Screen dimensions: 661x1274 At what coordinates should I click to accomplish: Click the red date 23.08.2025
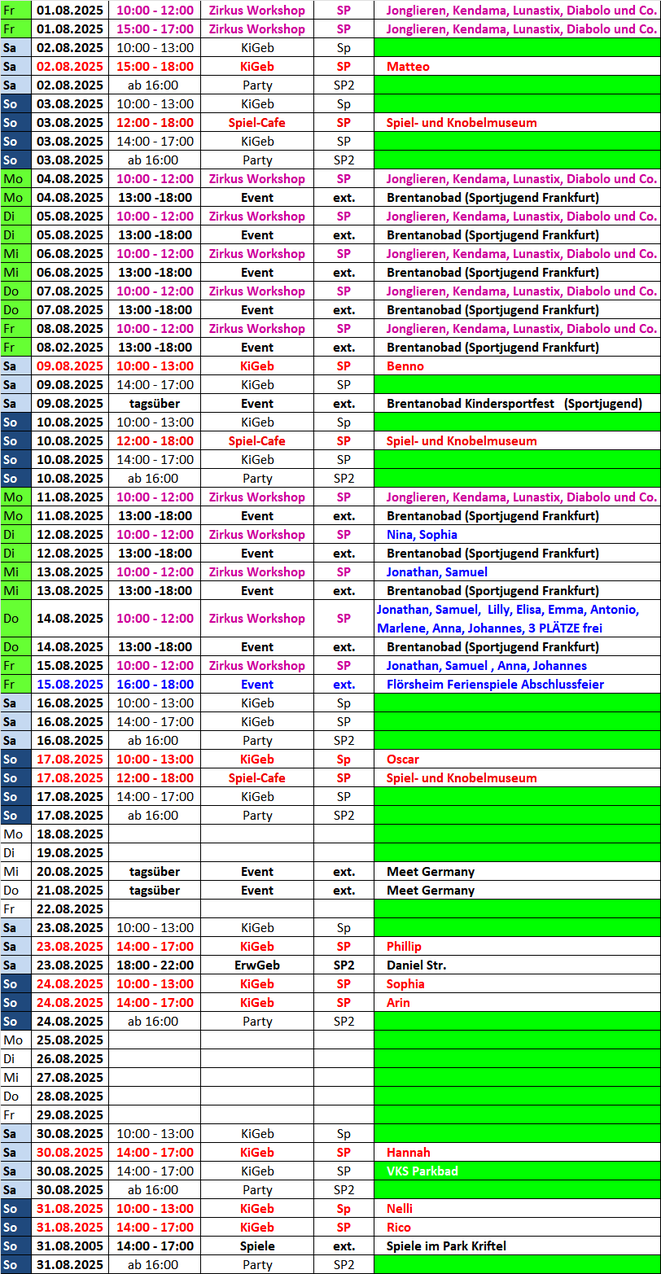click(x=69, y=946)
